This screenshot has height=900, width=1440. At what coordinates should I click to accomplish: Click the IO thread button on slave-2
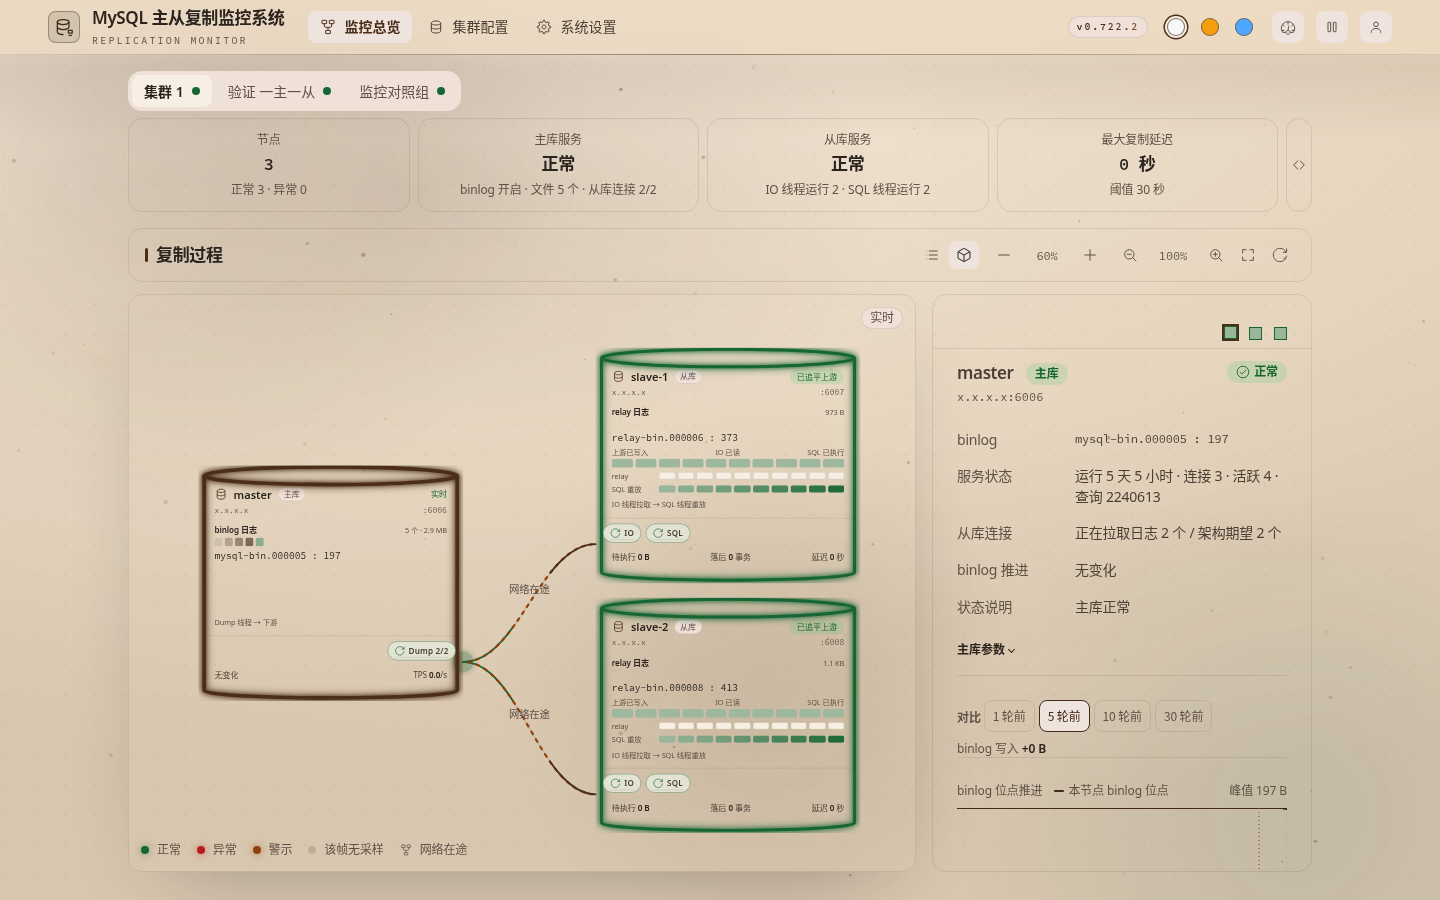622,783
